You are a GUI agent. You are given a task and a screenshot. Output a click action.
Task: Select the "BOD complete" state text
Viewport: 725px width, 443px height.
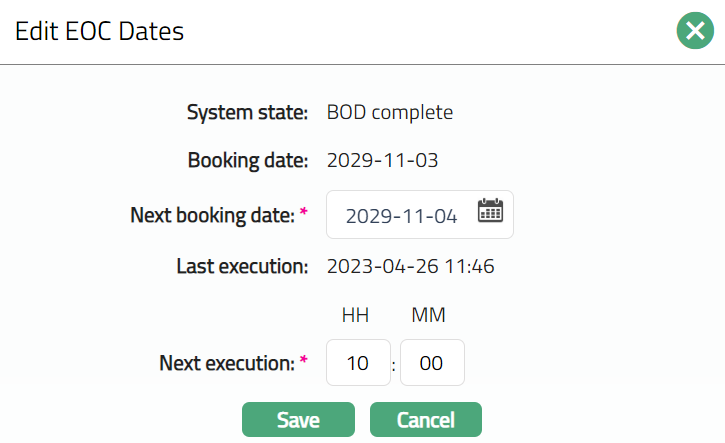click(x=390, y=112)
